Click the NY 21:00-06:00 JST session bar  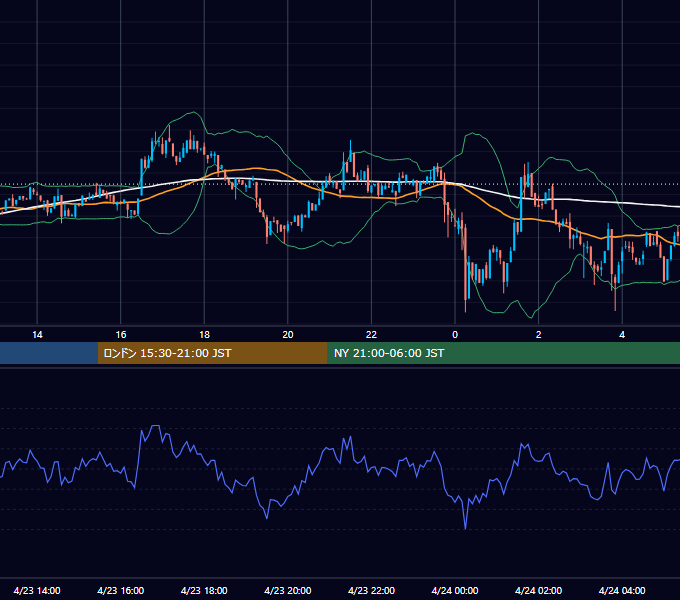pos(503,353)
